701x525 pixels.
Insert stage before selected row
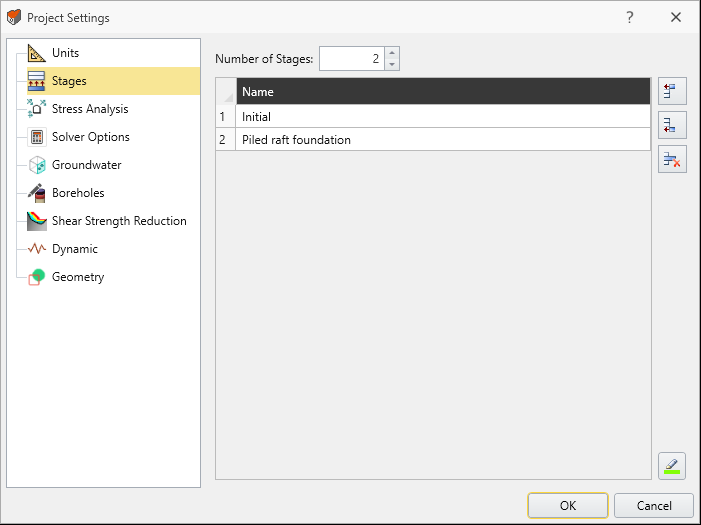[x=672, y=91]
